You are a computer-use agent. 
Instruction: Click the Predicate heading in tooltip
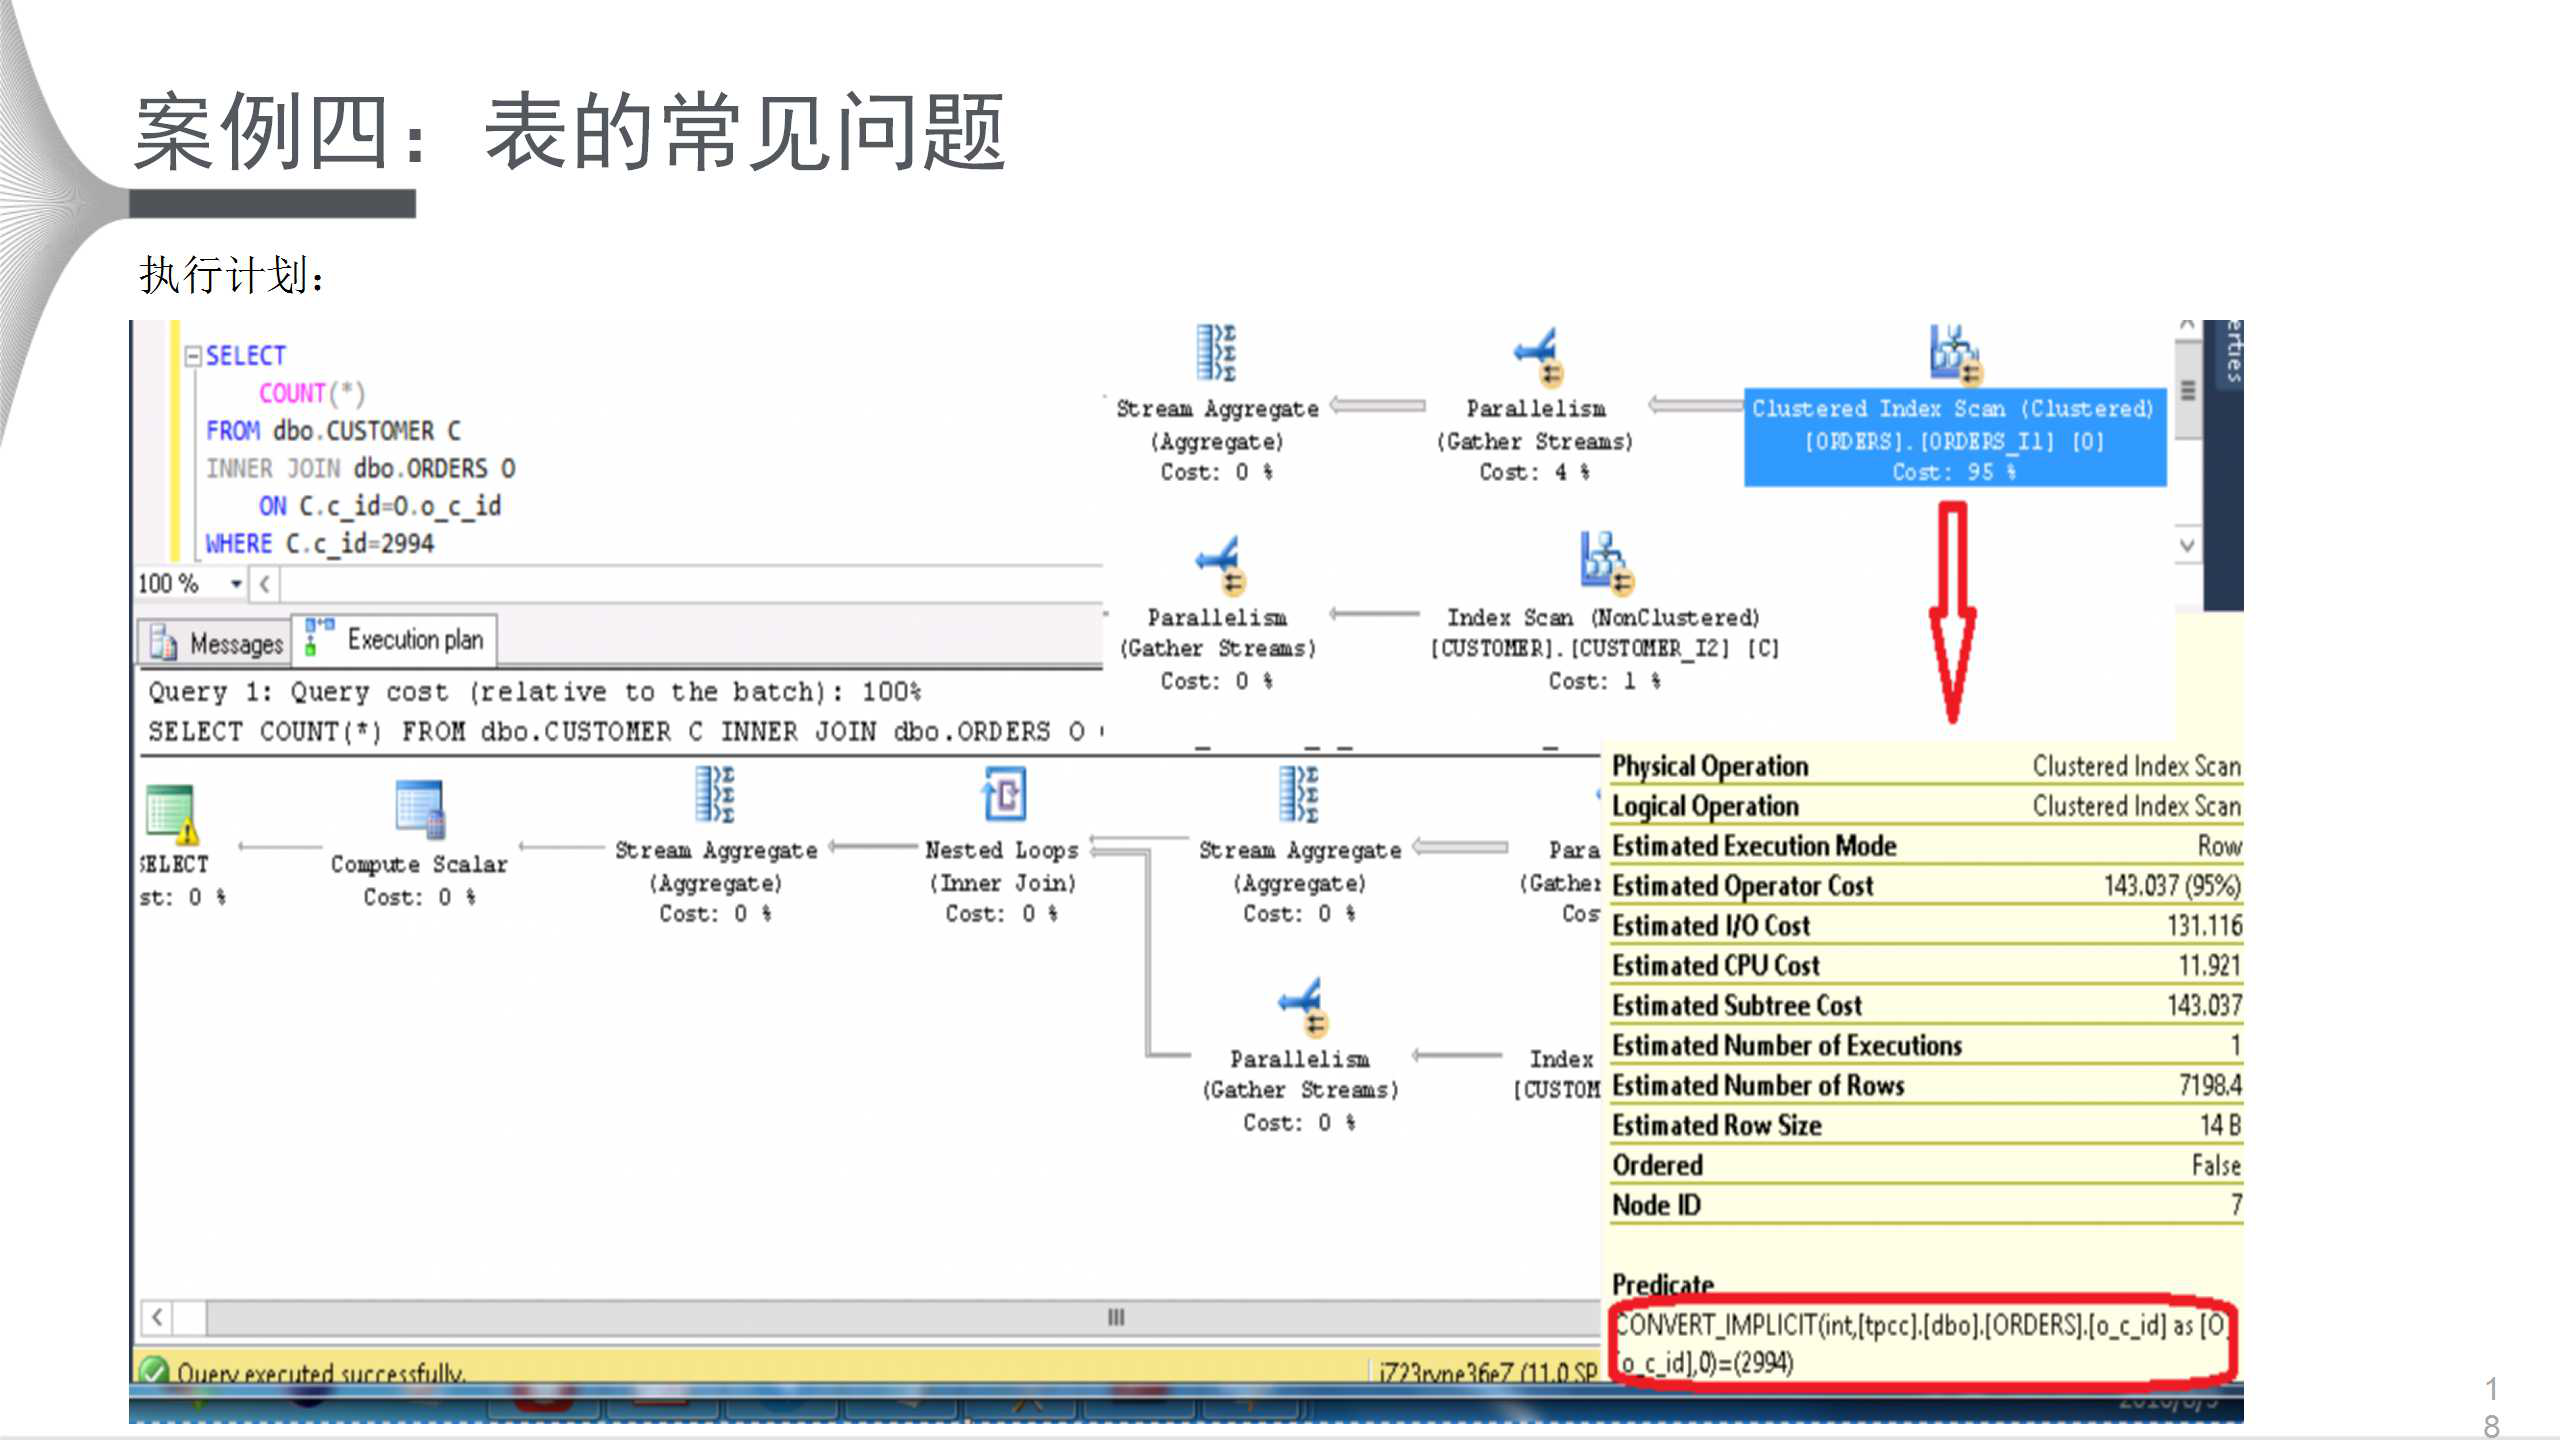point(1663,1283)
